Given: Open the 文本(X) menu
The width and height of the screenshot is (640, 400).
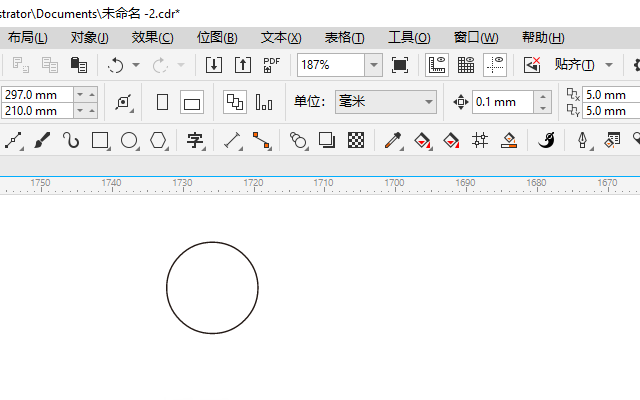Looking at the screenshot, I should (281, 38).
